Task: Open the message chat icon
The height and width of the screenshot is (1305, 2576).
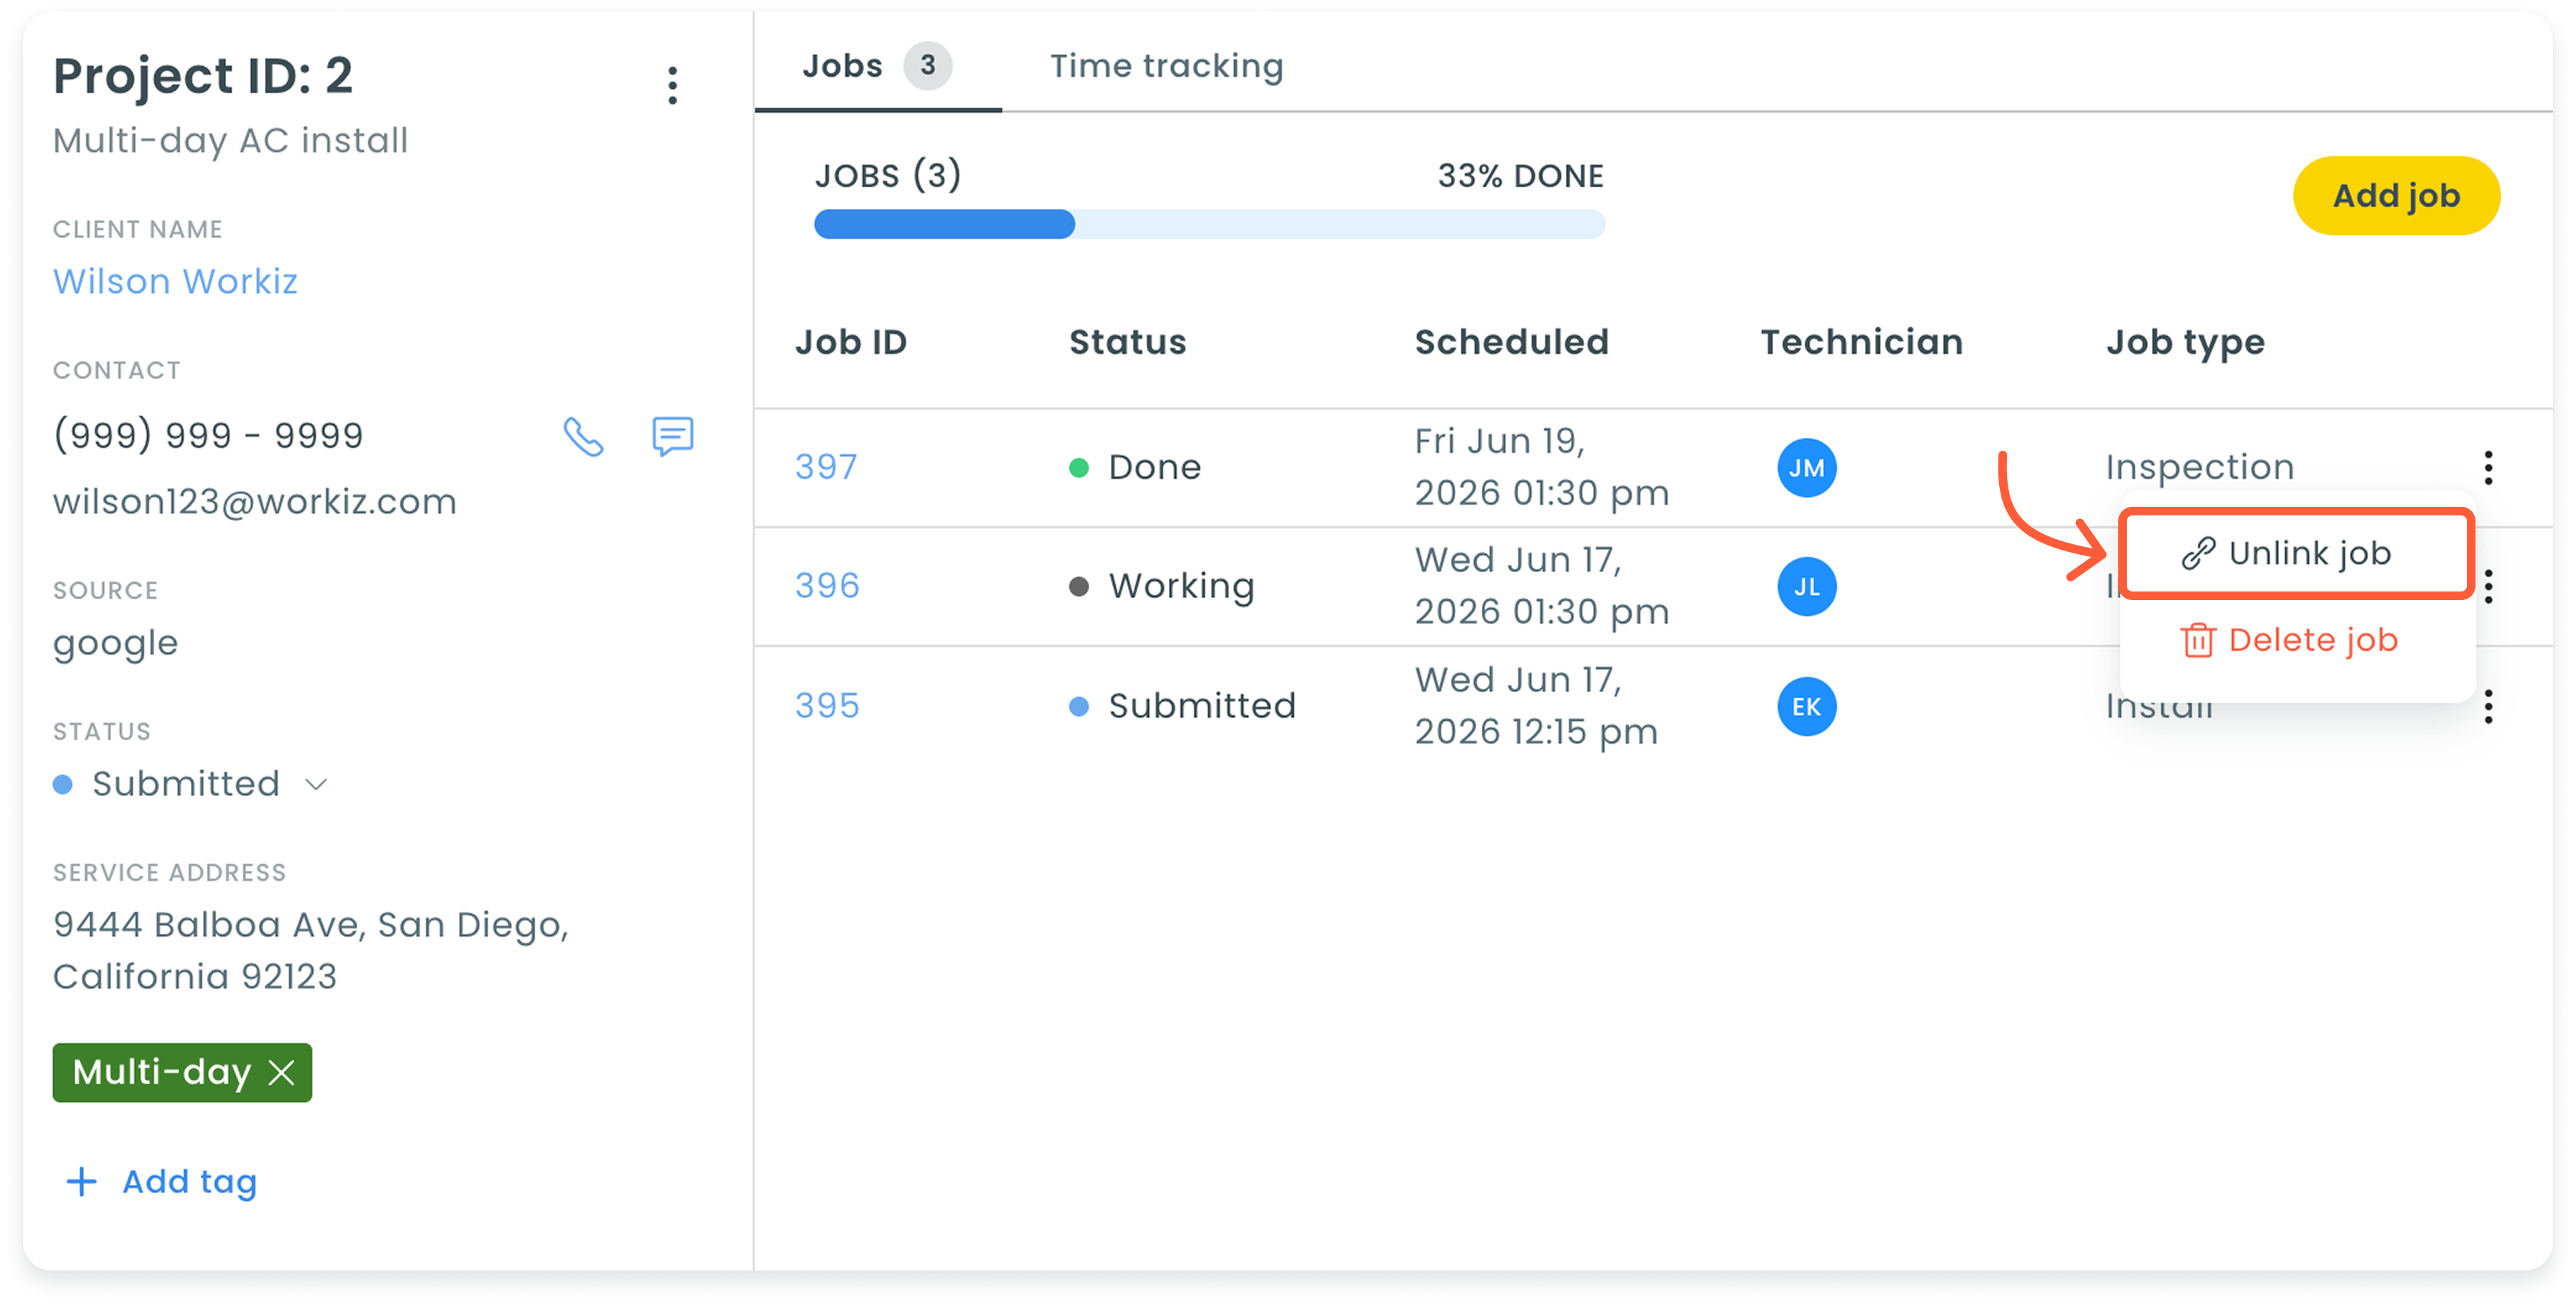Action: [672, 436]
